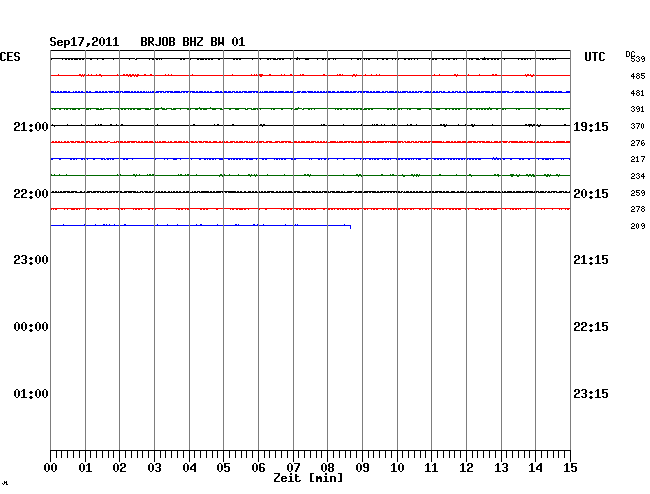Click minute tick label 11

431,468
